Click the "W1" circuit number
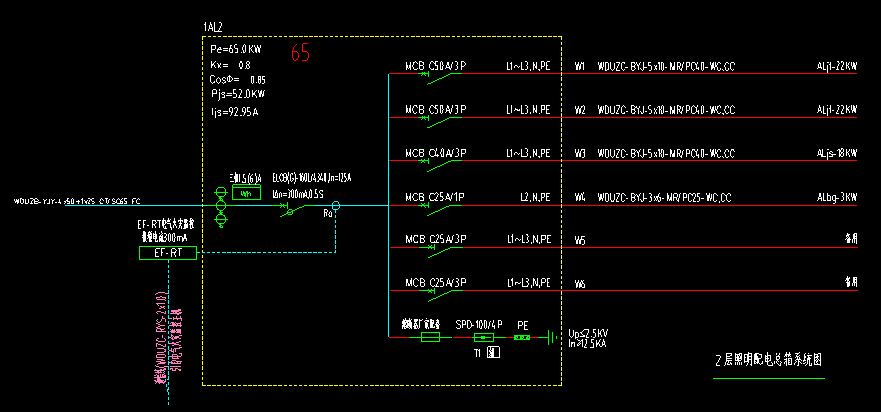This screenshot has width=881, height=412. 579,66
